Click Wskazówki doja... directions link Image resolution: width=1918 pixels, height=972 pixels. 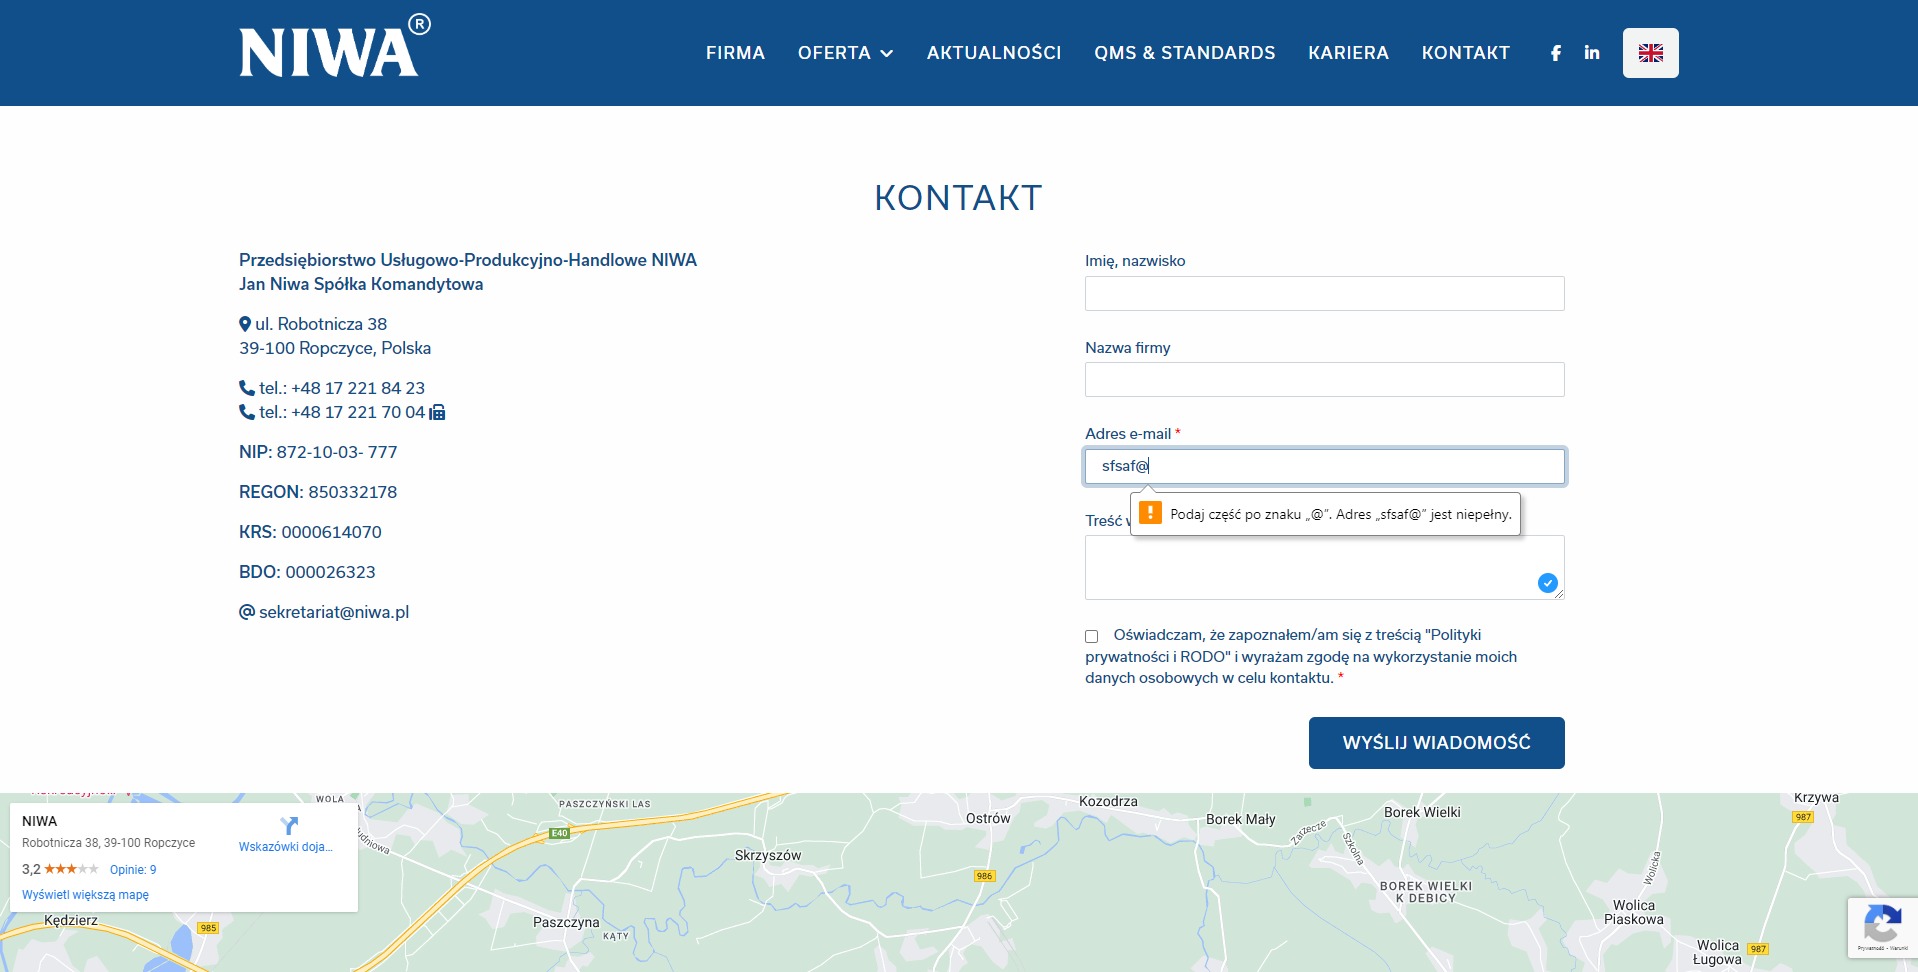(285, 847)
